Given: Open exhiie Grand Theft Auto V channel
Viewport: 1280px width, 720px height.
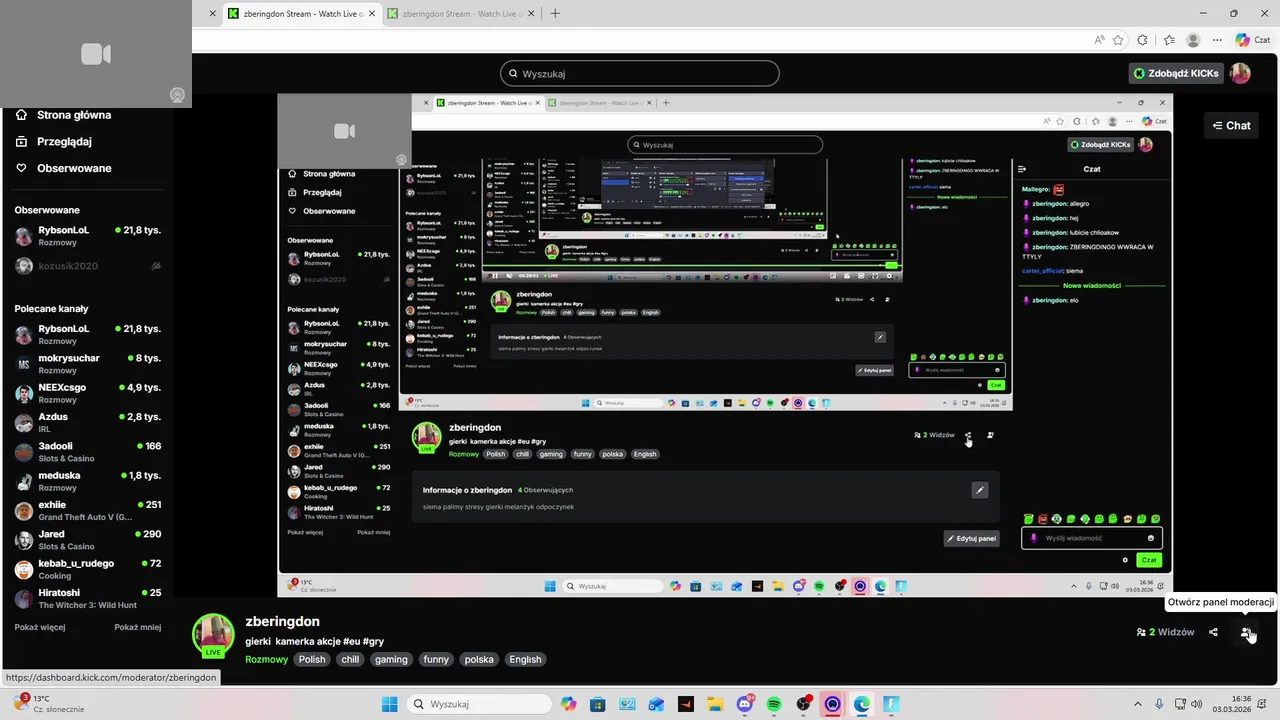Looking at the screenshot, I should (87, 511).
